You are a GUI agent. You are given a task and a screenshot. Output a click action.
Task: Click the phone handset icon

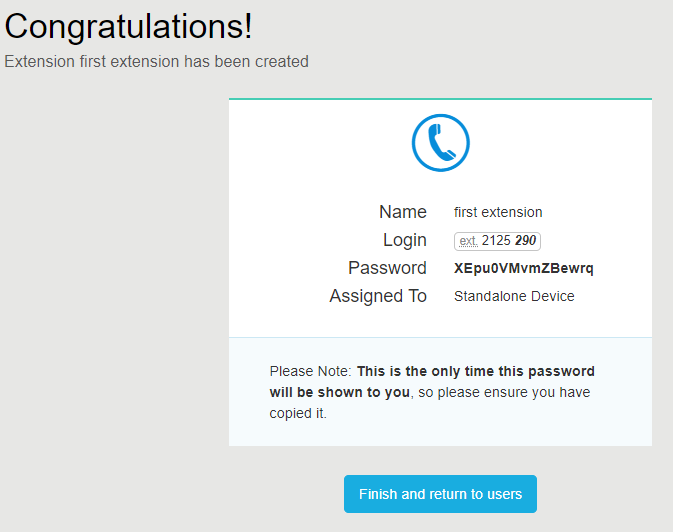tap(440, 143)
